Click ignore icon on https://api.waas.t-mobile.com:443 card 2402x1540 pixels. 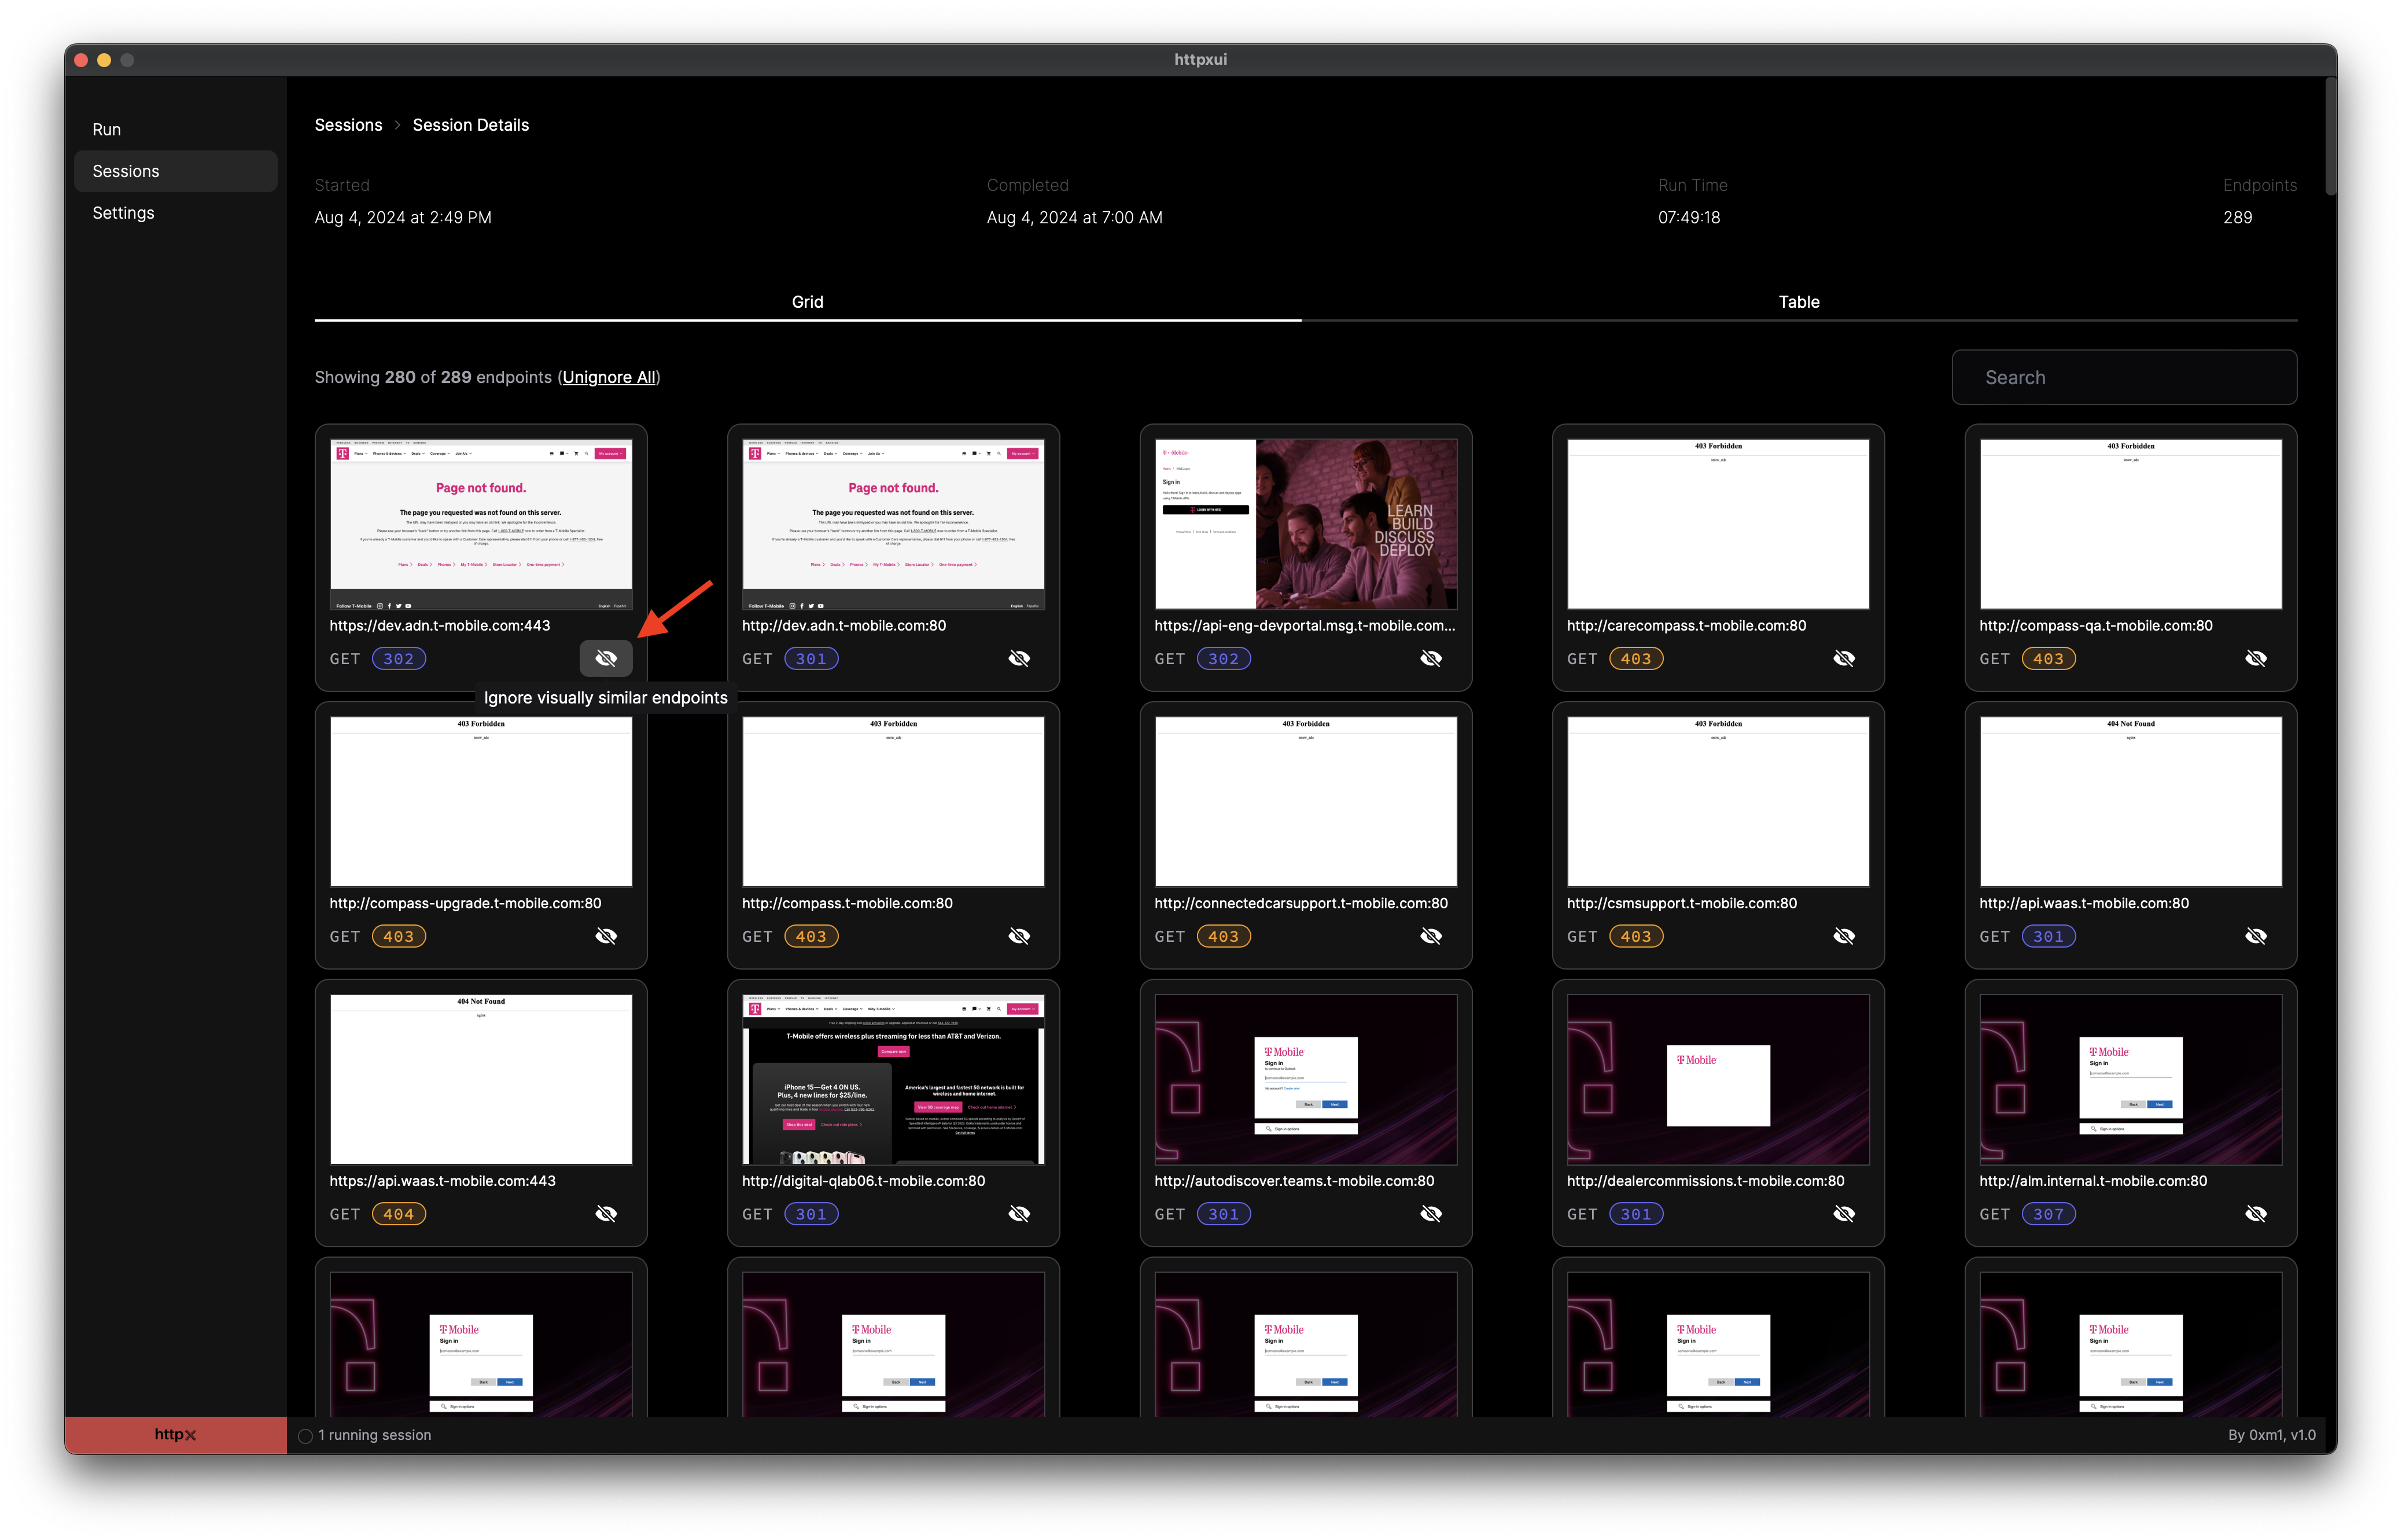click(606, 1214)
